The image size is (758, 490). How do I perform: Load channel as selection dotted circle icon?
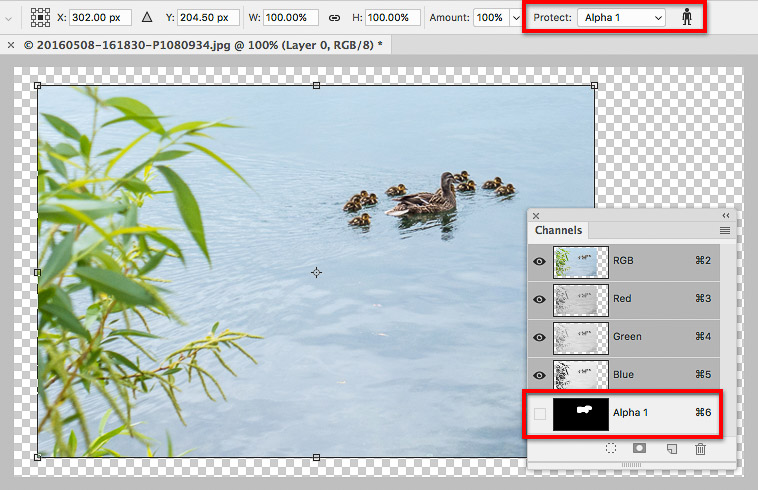tap(611, 448)
